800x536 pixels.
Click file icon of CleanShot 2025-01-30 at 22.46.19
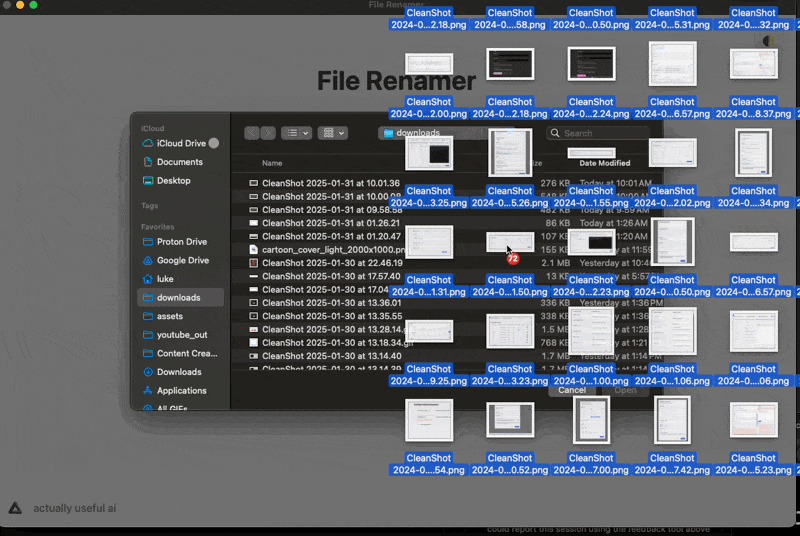[x=254, y=263]
